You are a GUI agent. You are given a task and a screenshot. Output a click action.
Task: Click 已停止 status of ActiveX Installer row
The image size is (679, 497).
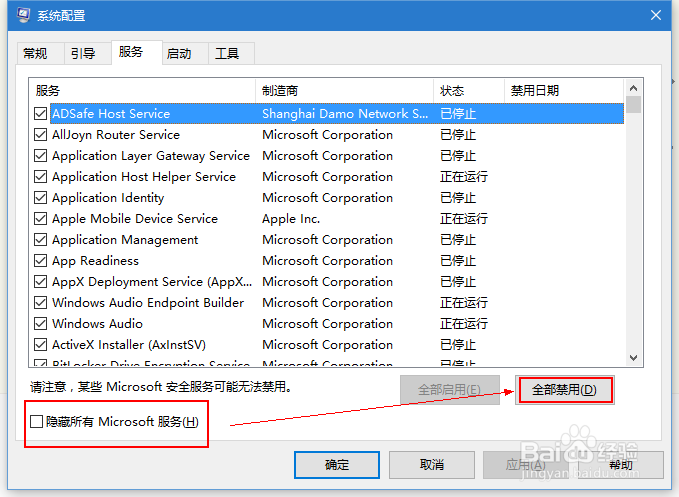point(458,345)
